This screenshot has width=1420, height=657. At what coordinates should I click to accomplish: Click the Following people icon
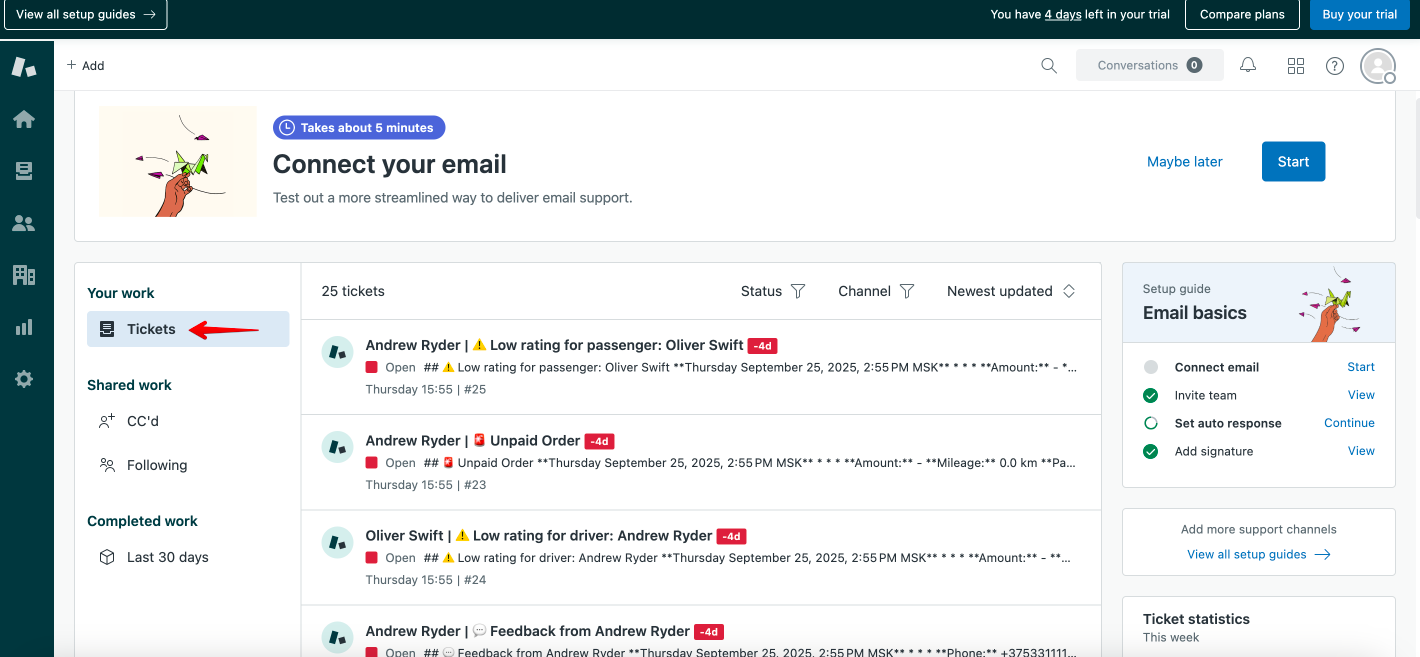tap(107, 465)
